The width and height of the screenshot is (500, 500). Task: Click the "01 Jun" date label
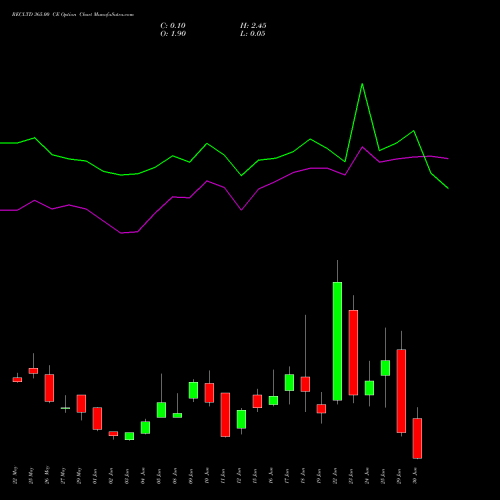[95, 476]
